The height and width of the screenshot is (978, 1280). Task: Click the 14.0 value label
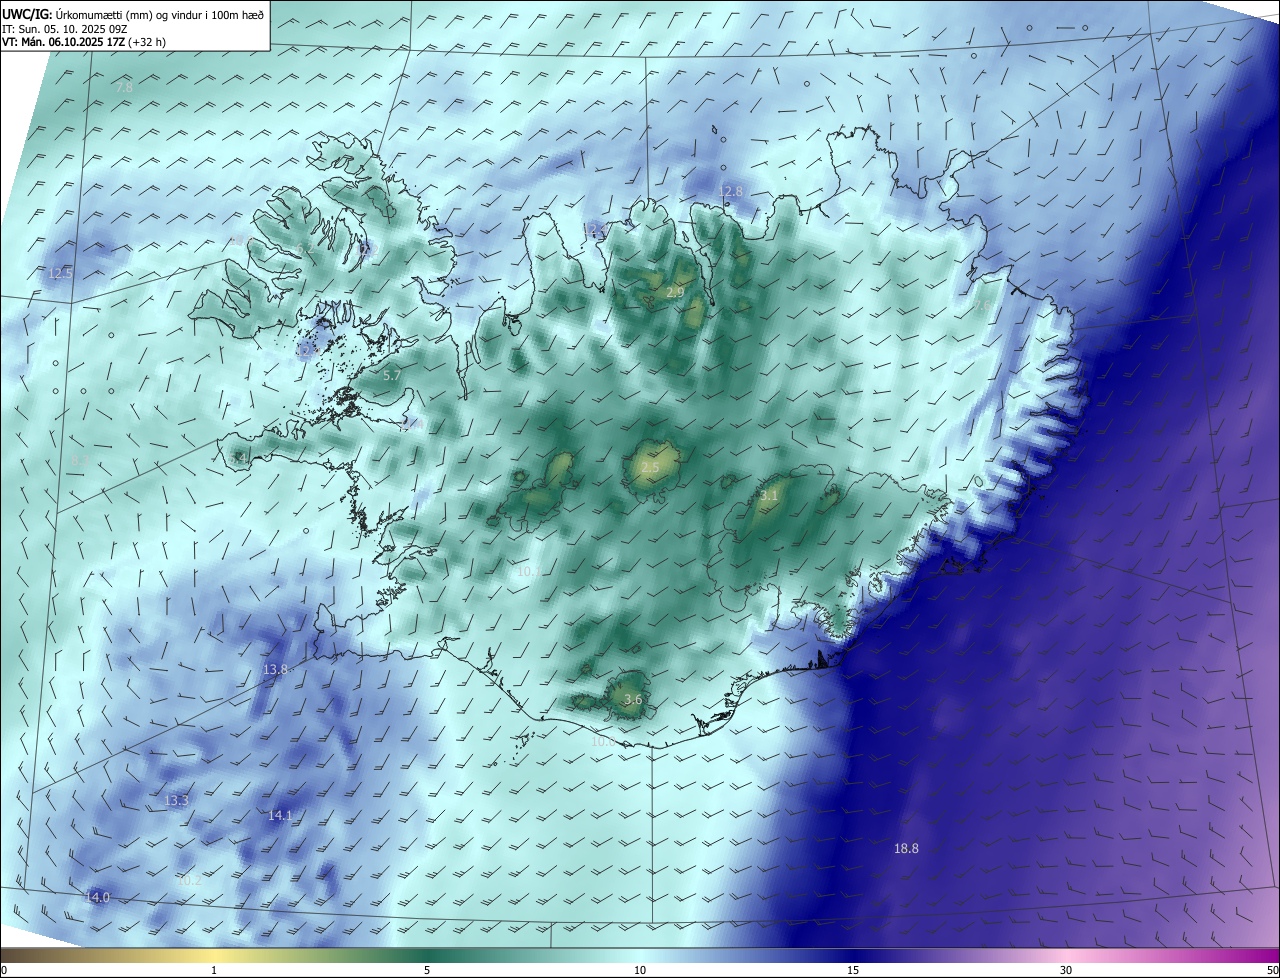[97, 897]
